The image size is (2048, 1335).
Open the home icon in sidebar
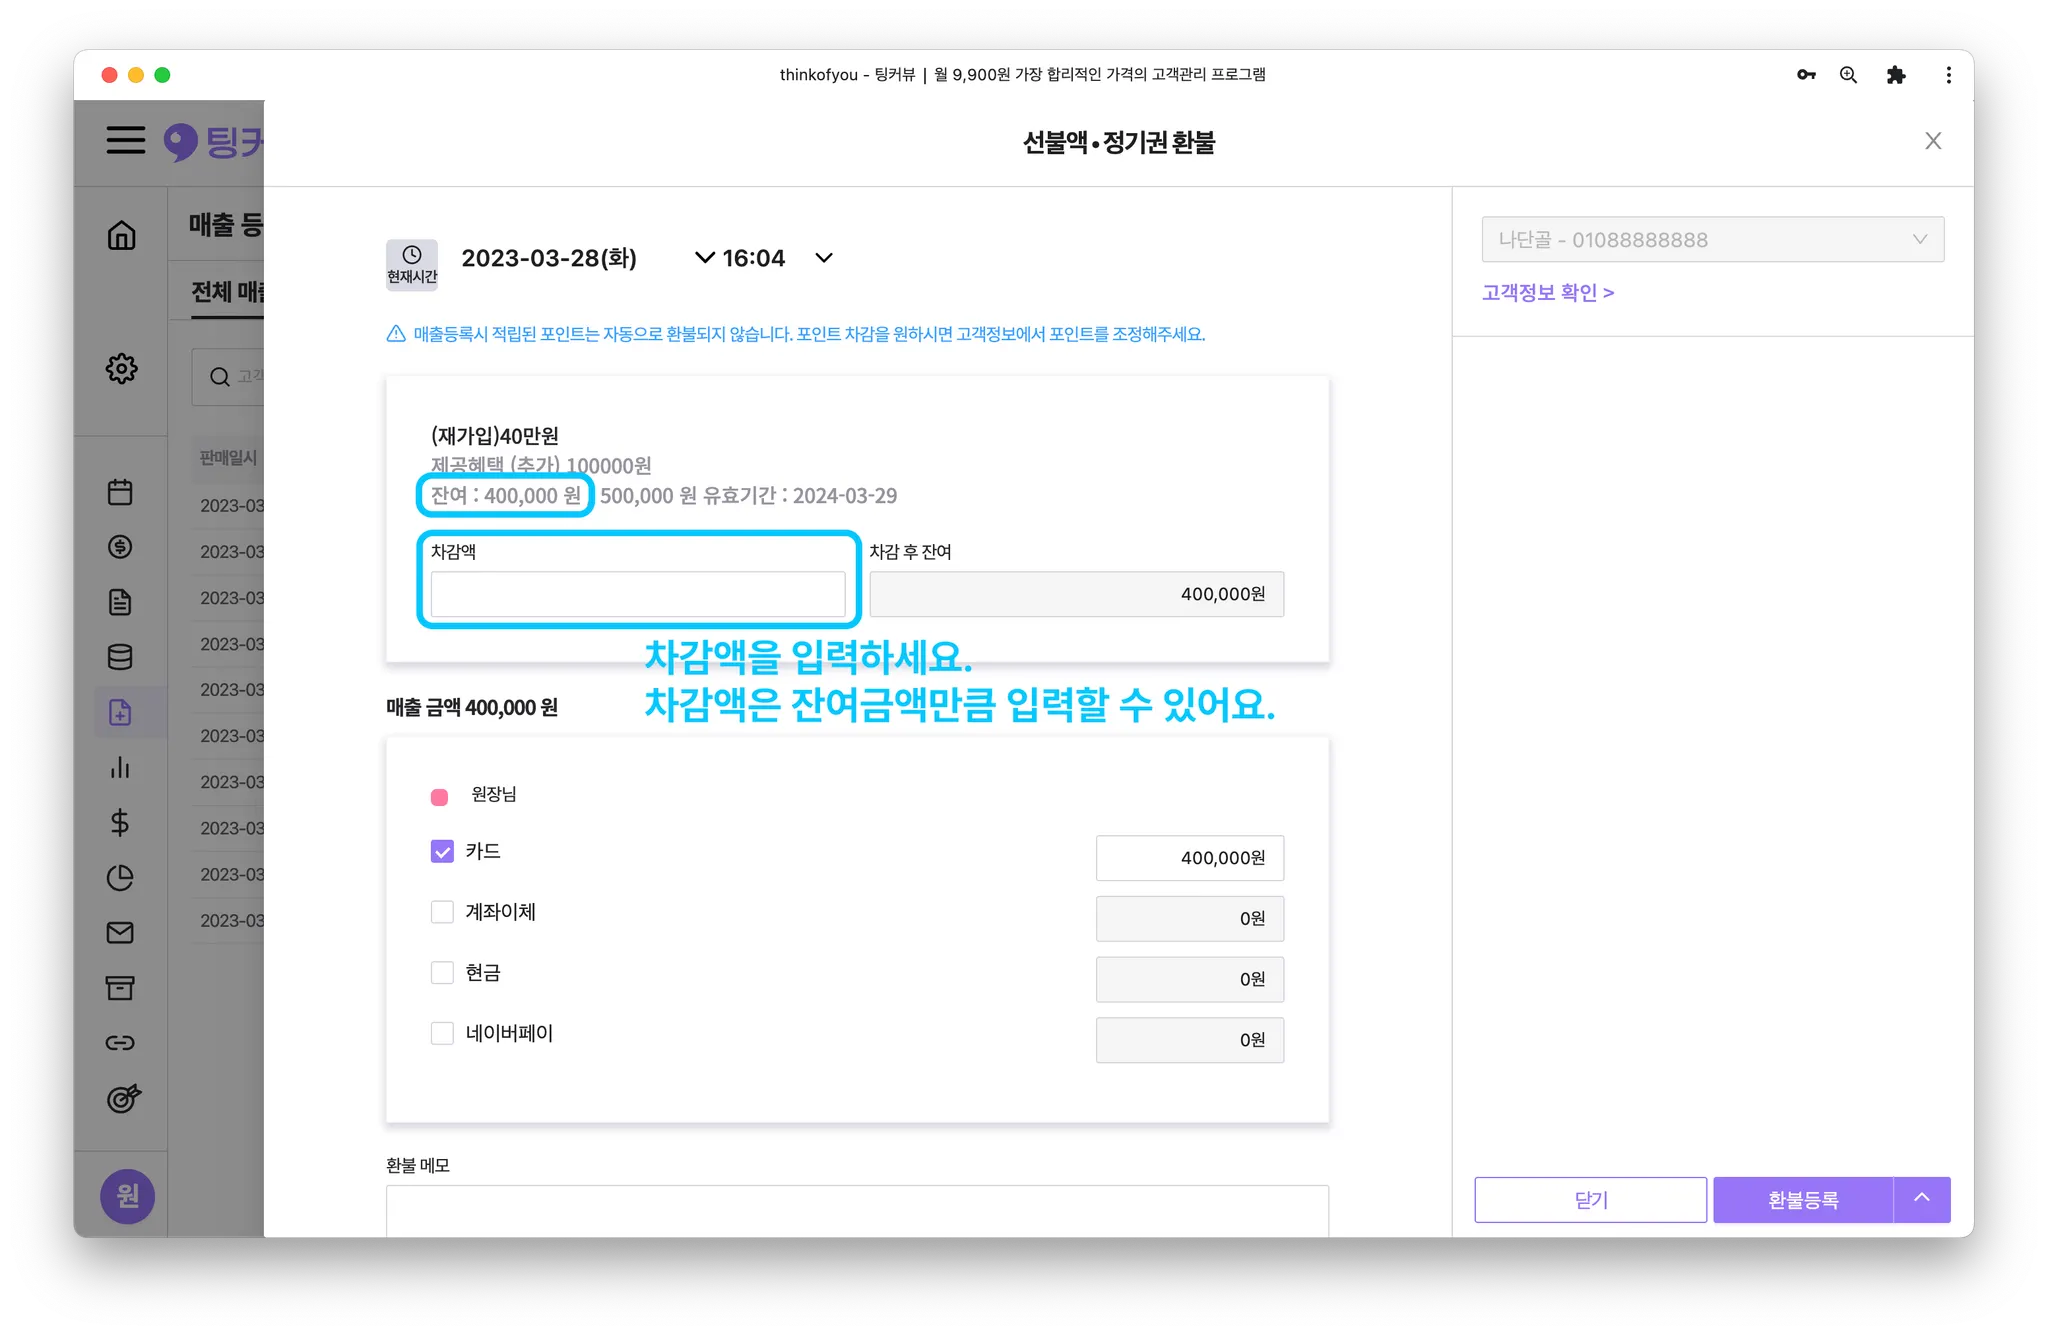[x=121, y=236]
